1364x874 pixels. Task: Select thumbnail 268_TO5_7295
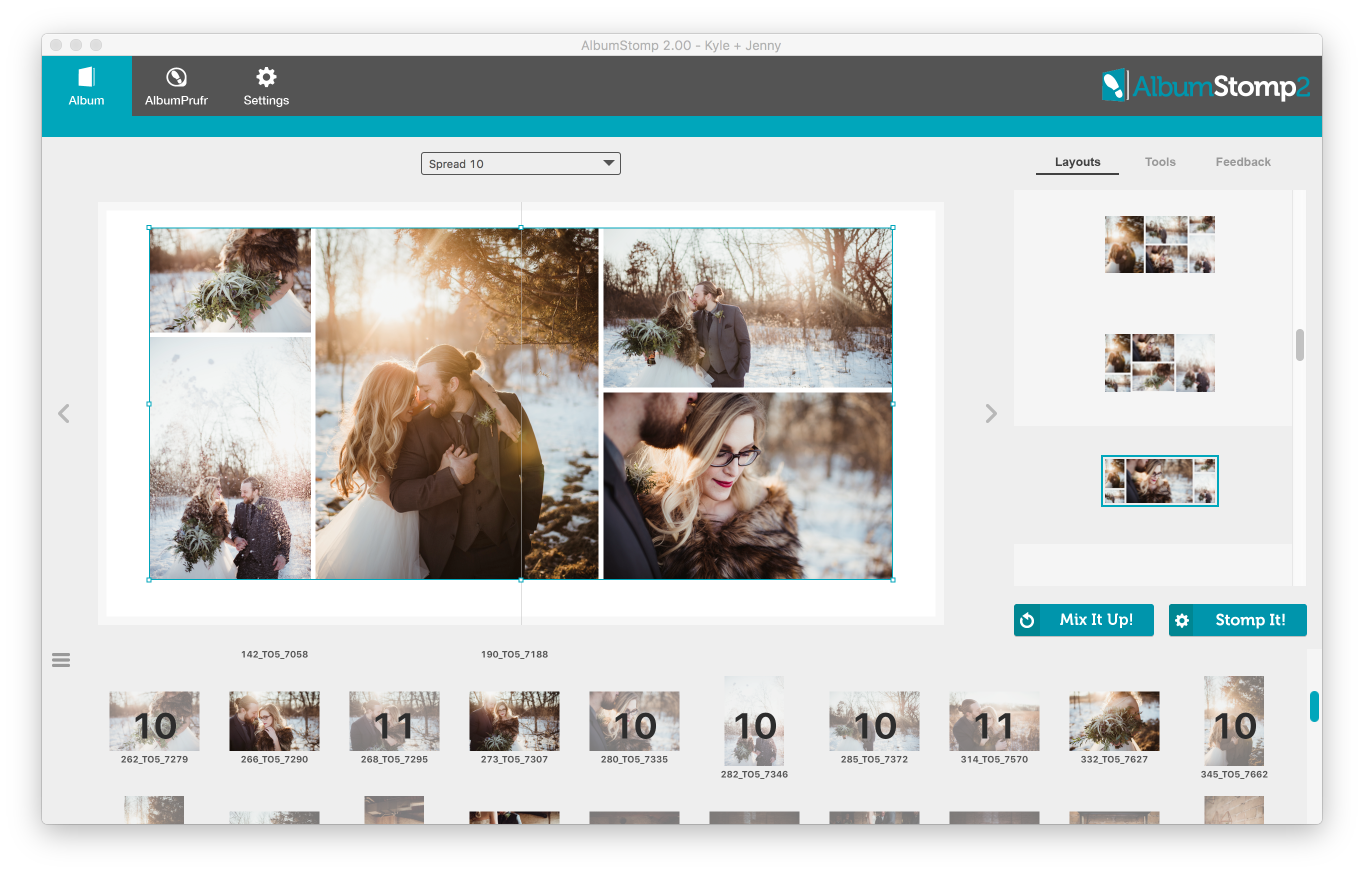point(394,721)
